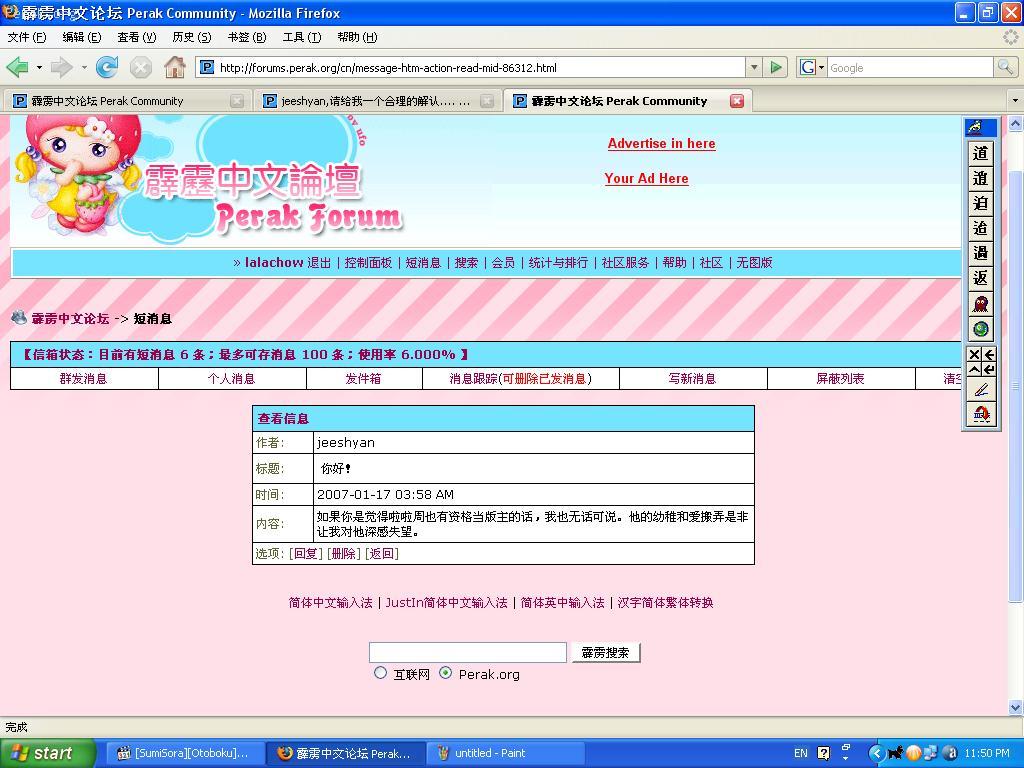Click the page vertical scrollbar thumb

coord(1016,385)
